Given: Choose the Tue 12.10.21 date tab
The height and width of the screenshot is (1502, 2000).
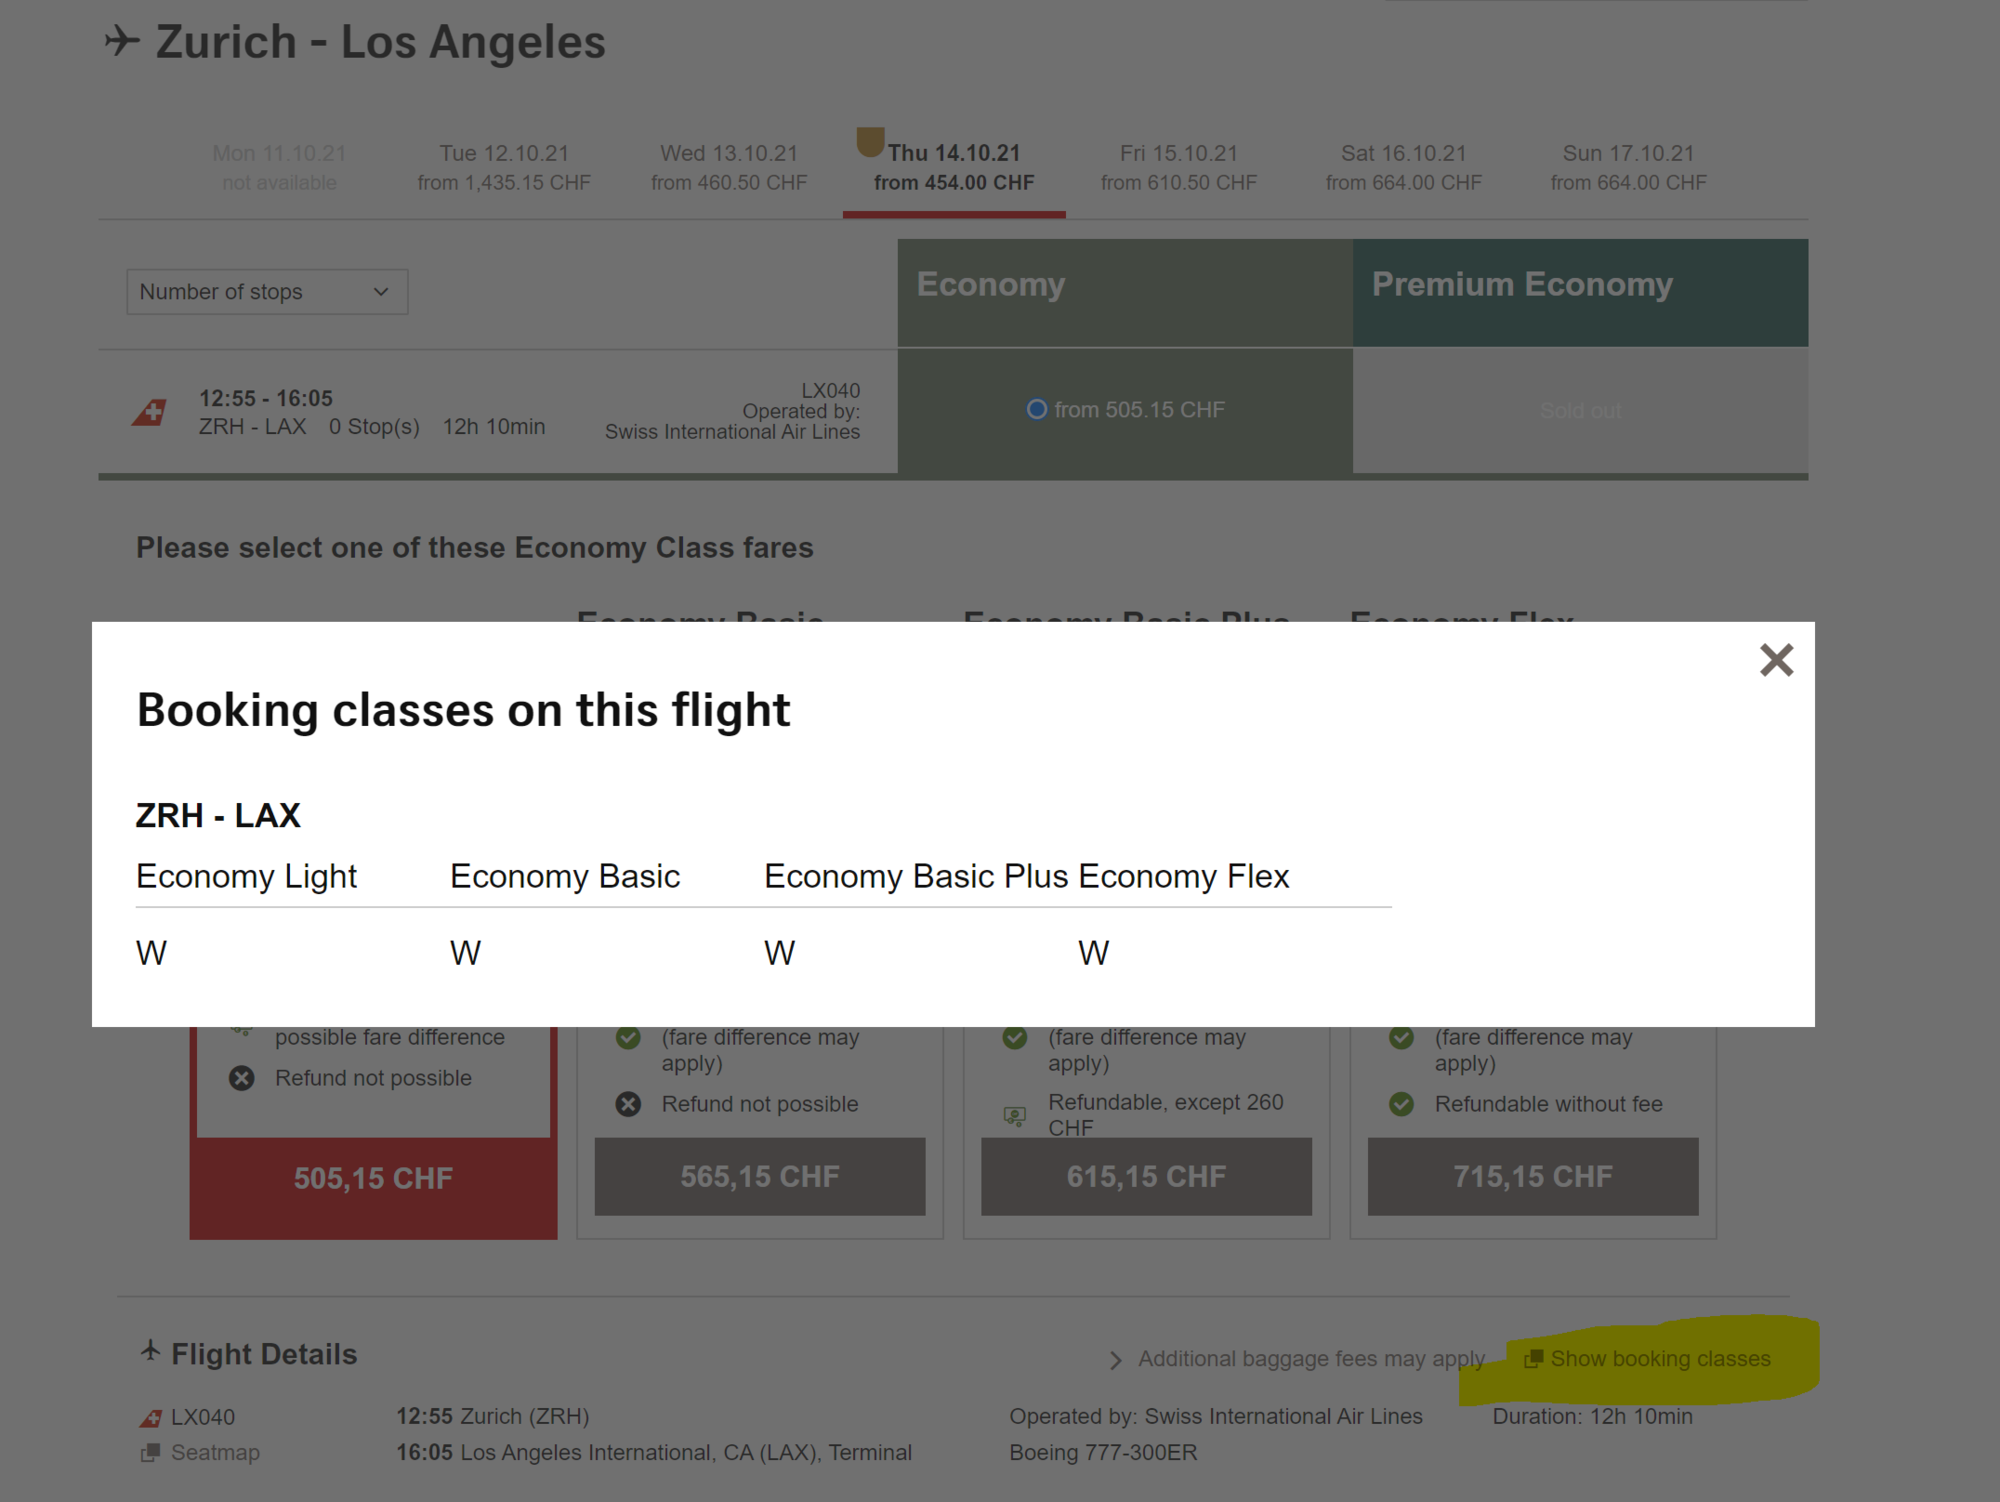Looking at the screenshot, I should point(504,167).
